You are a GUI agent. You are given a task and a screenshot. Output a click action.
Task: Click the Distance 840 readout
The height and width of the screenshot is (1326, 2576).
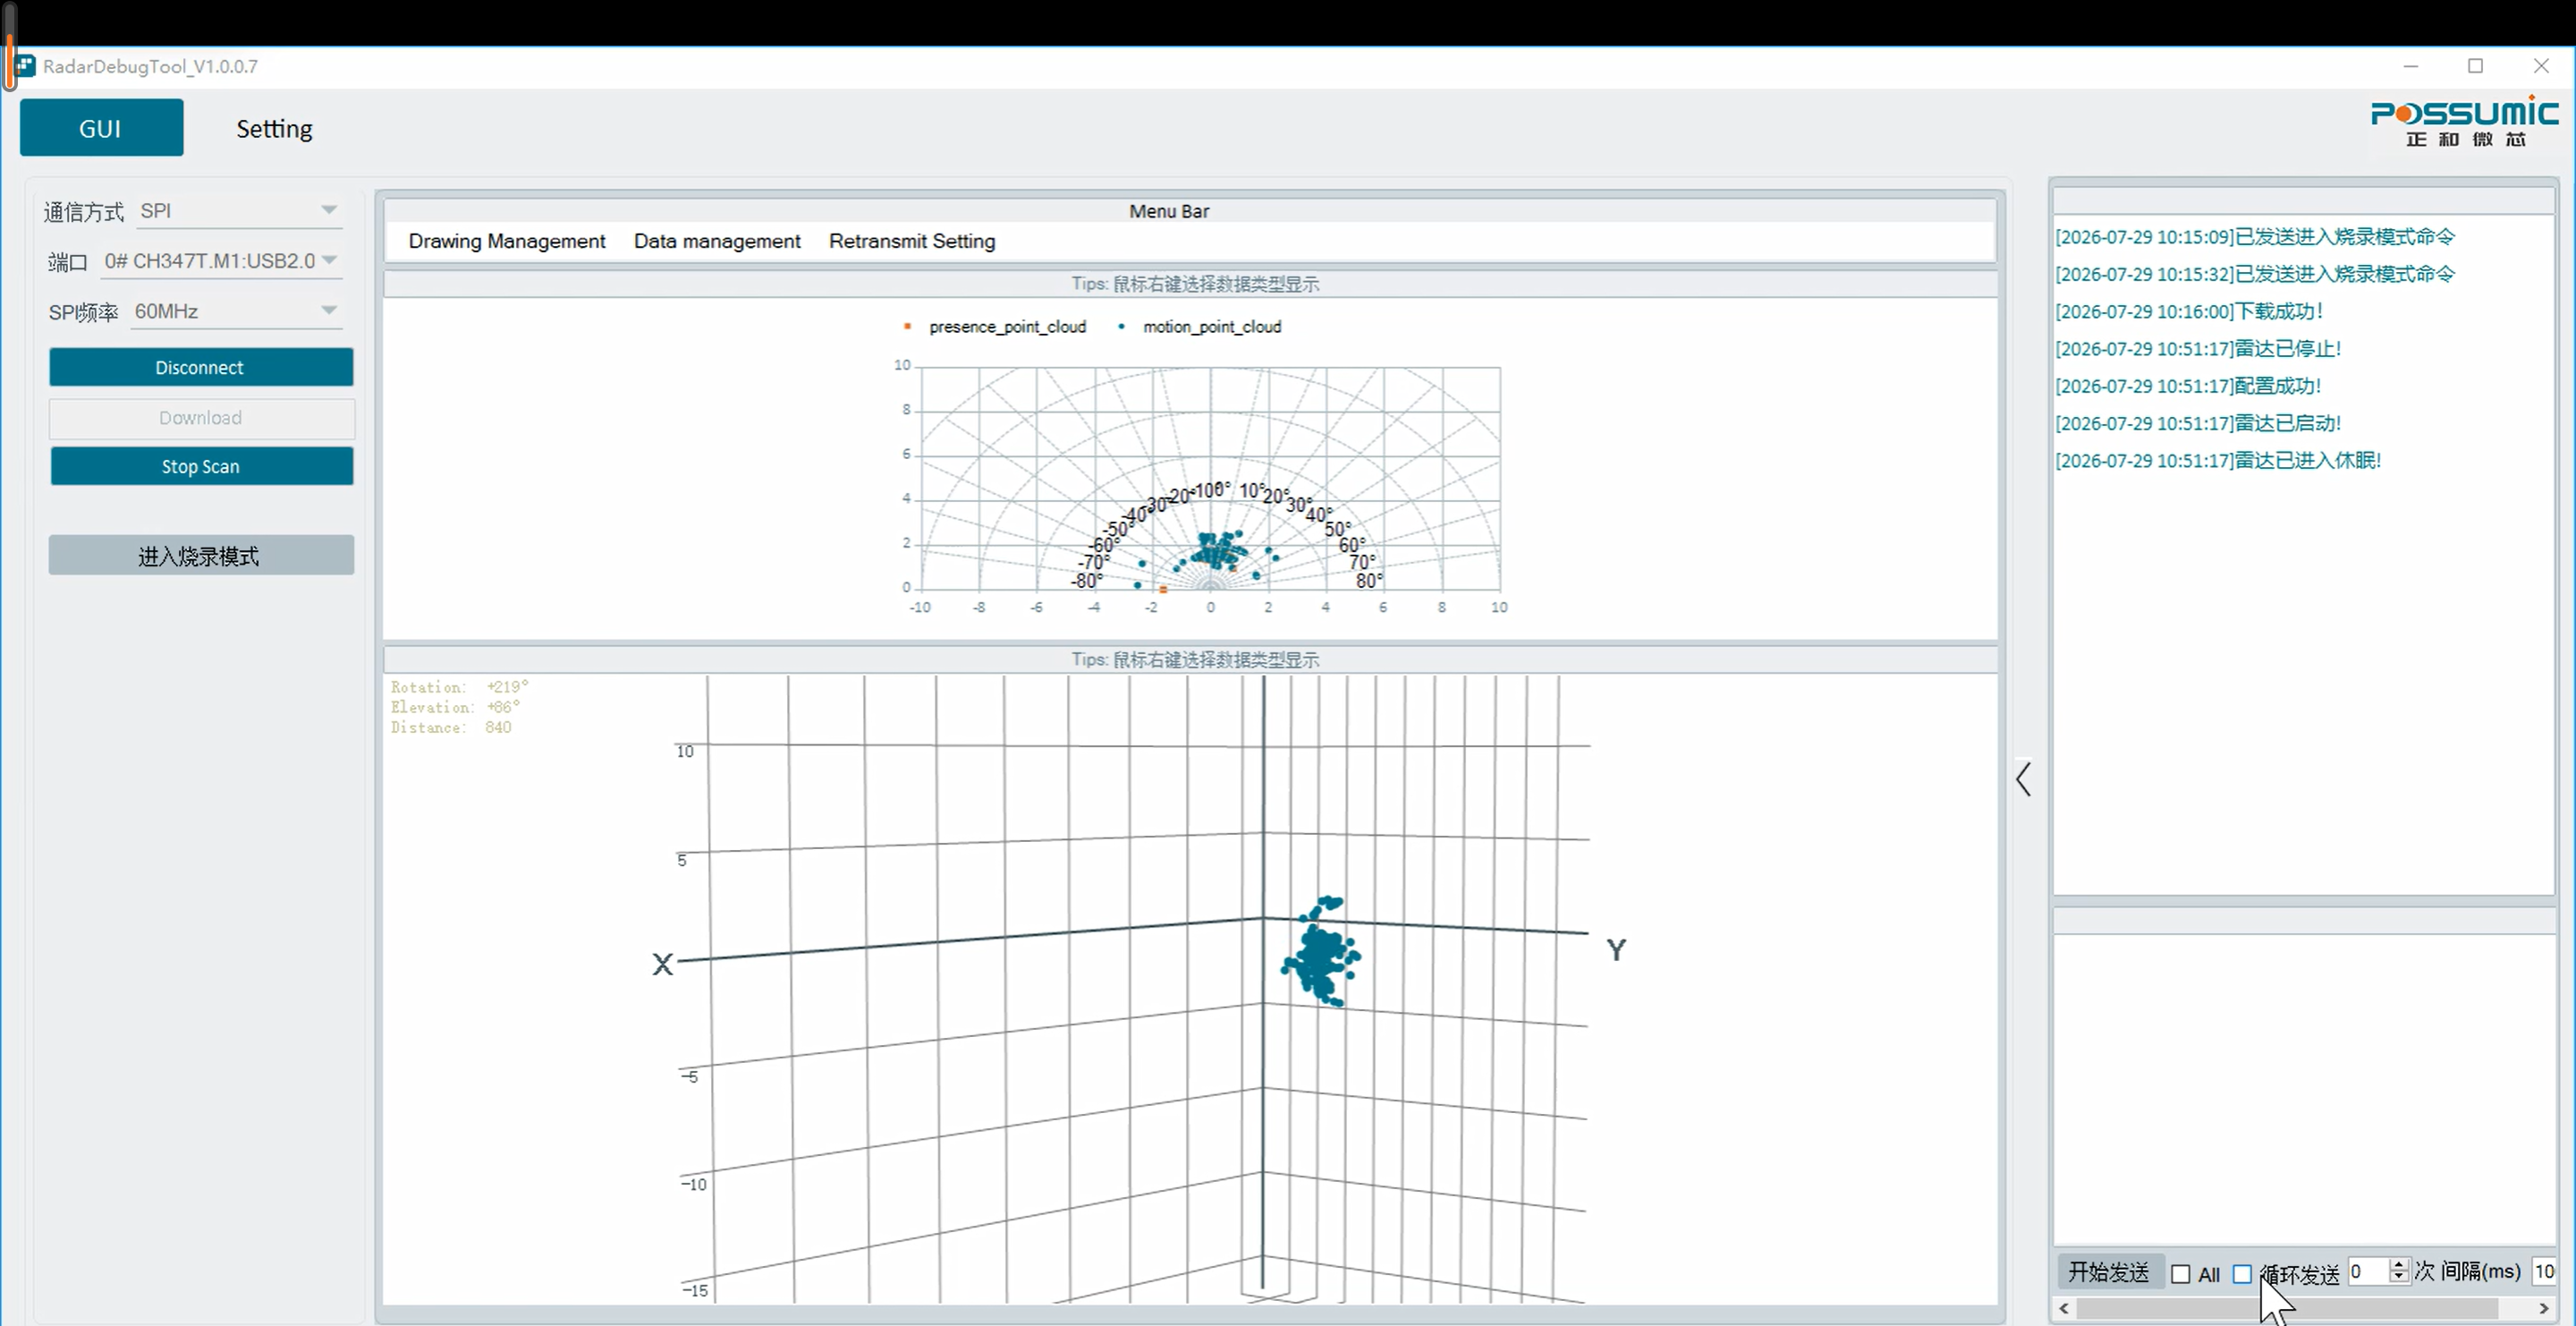coord(451,727)
